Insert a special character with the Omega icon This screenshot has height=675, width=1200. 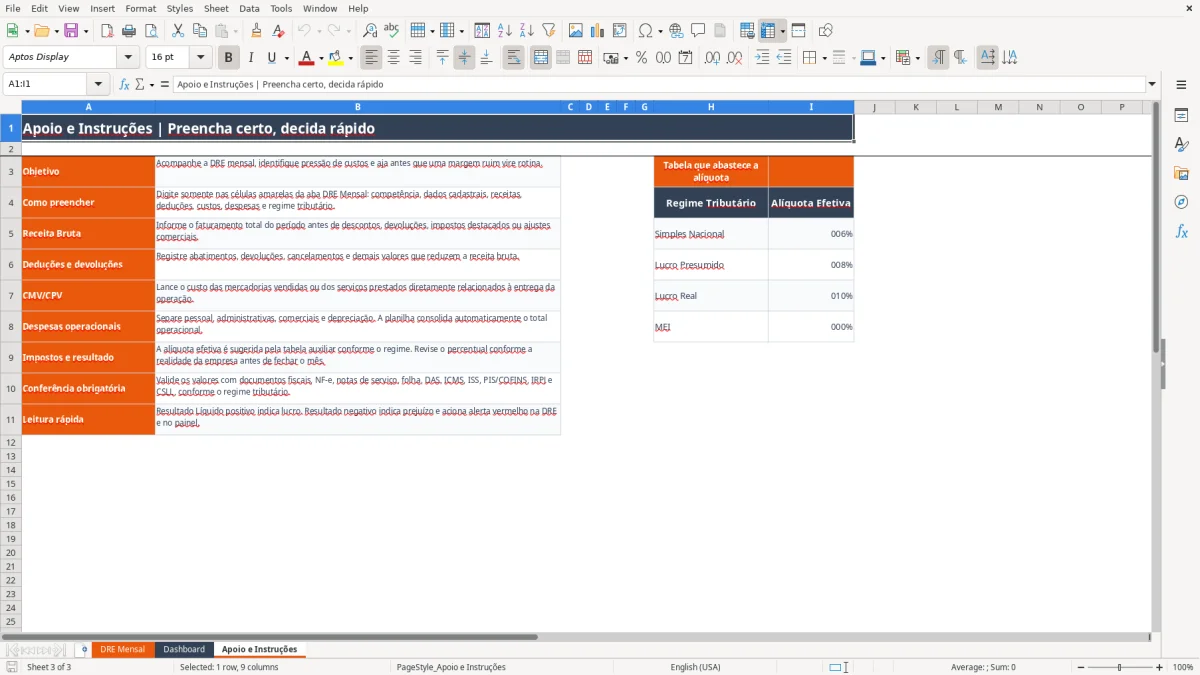(x=645, y=31)
